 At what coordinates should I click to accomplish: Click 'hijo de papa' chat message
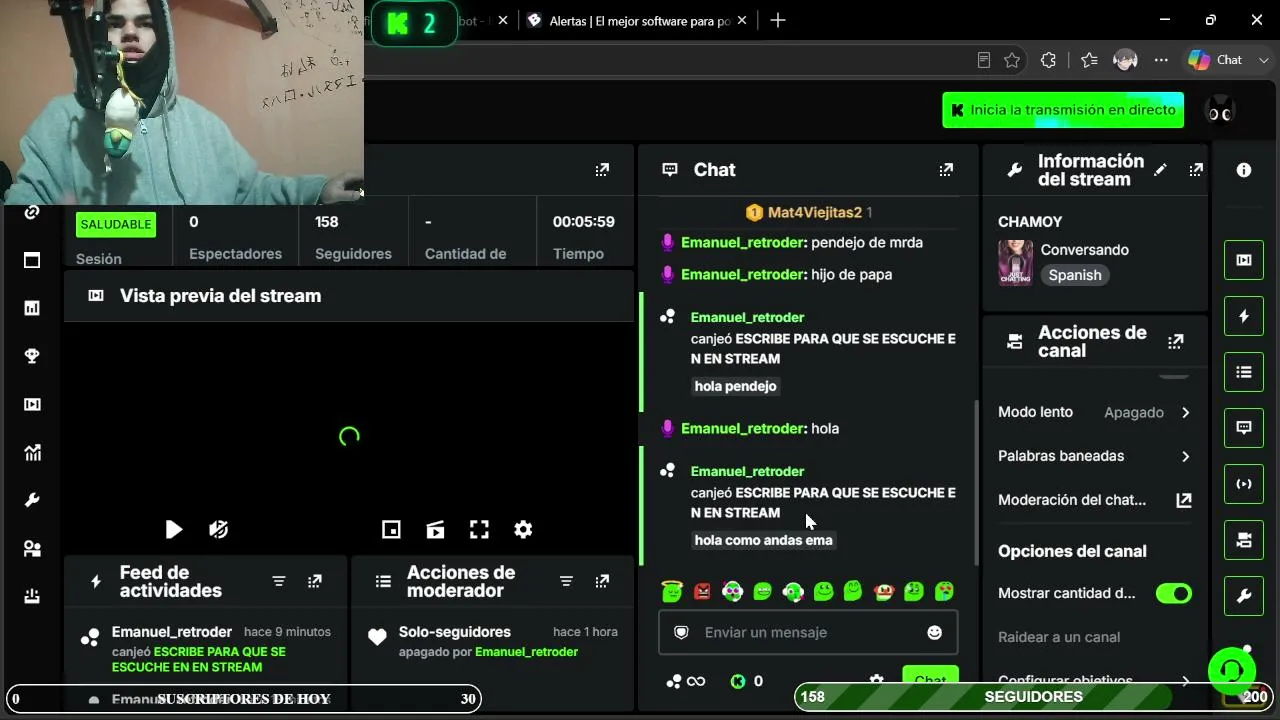852,274
